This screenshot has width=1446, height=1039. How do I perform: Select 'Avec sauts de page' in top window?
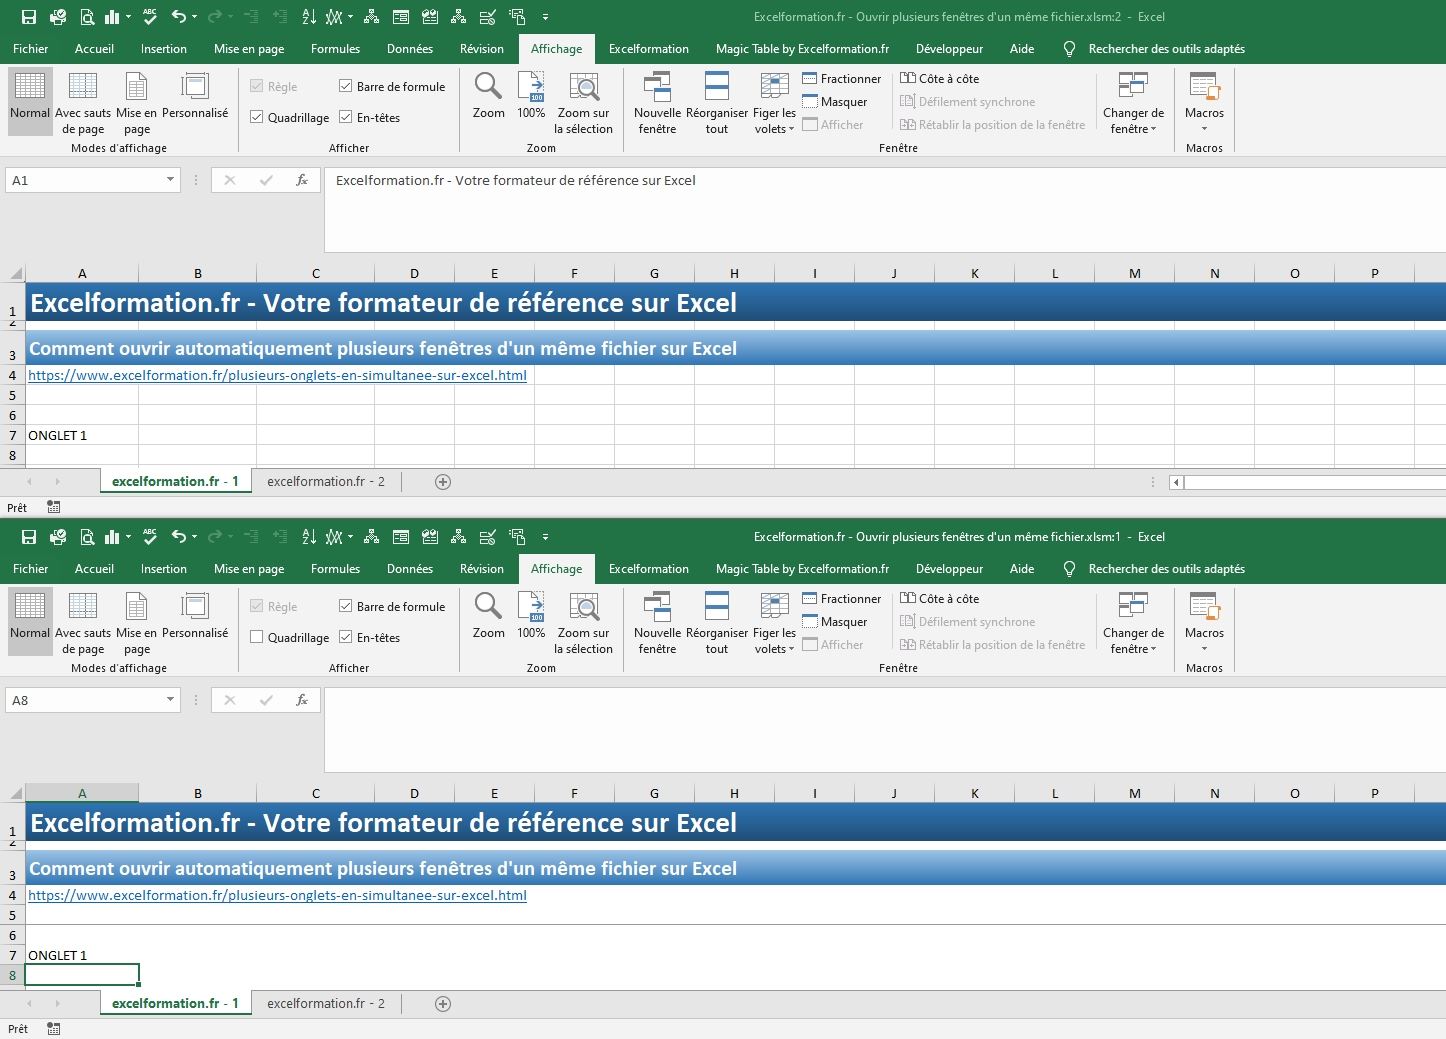83,103
